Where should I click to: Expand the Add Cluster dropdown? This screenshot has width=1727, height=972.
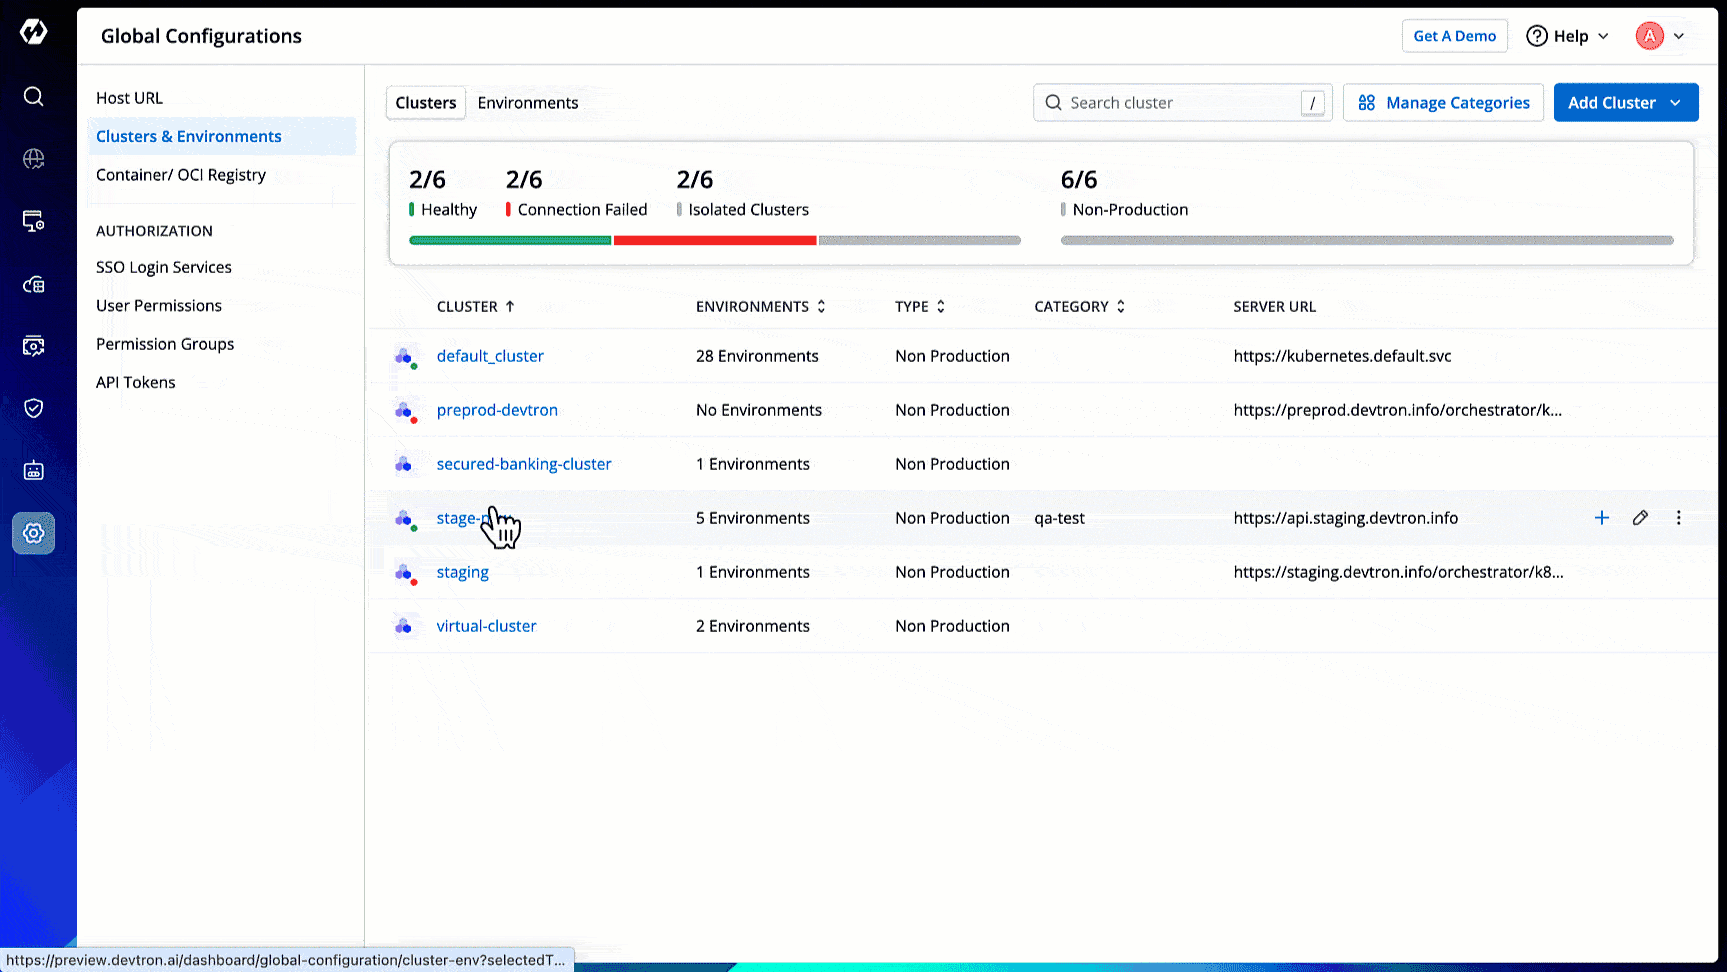[1675, 103]
